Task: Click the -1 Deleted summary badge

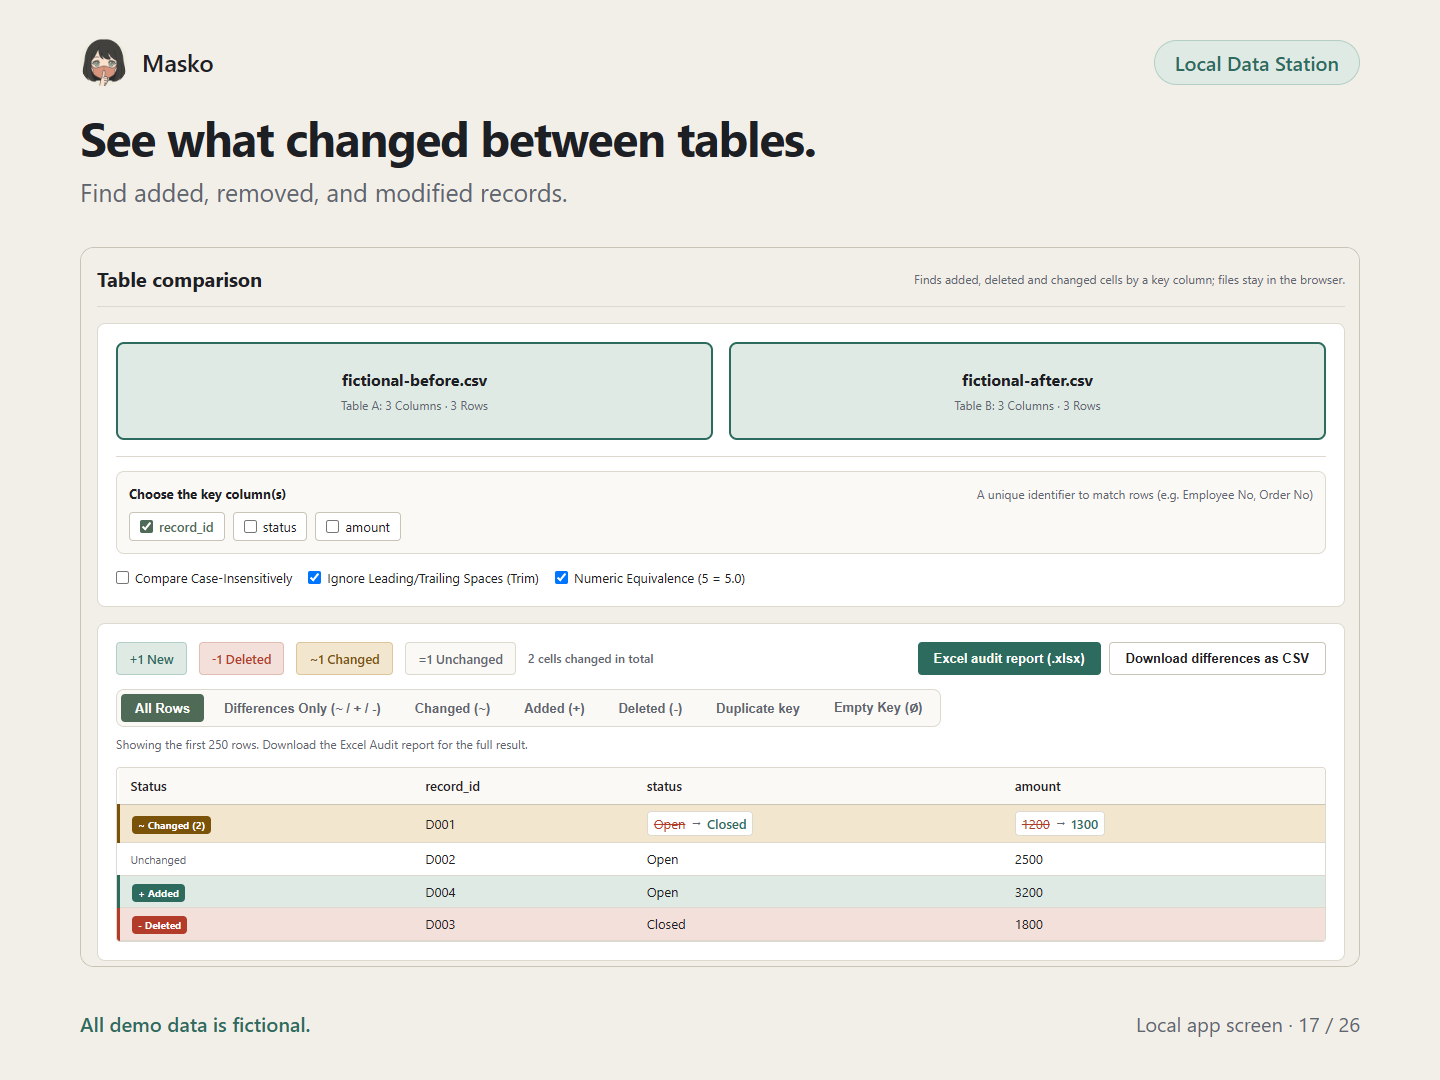Action: (241, 659)
